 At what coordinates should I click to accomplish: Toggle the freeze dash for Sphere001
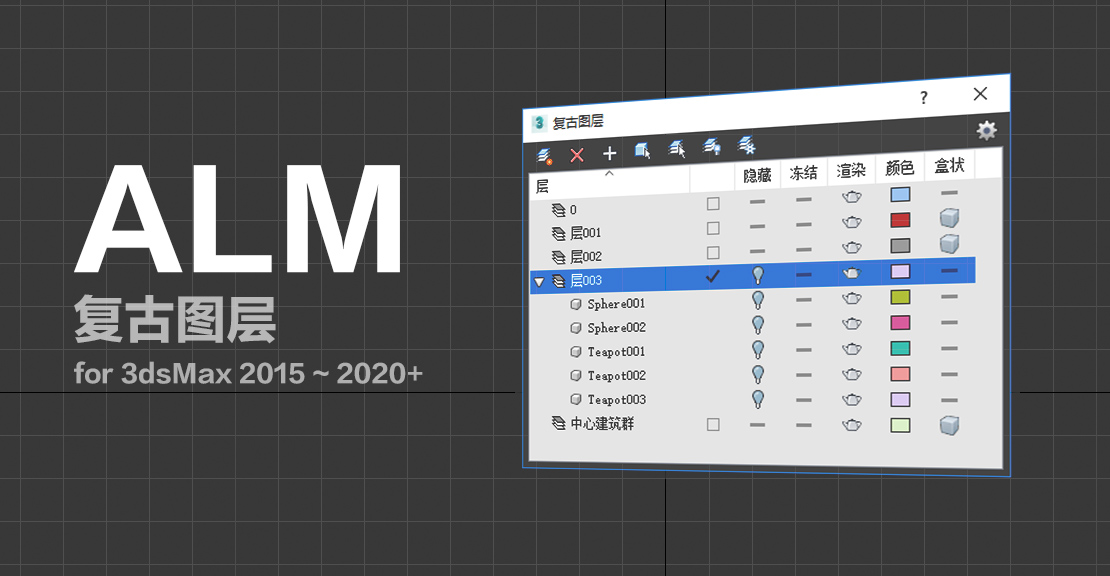click(803, 300)
